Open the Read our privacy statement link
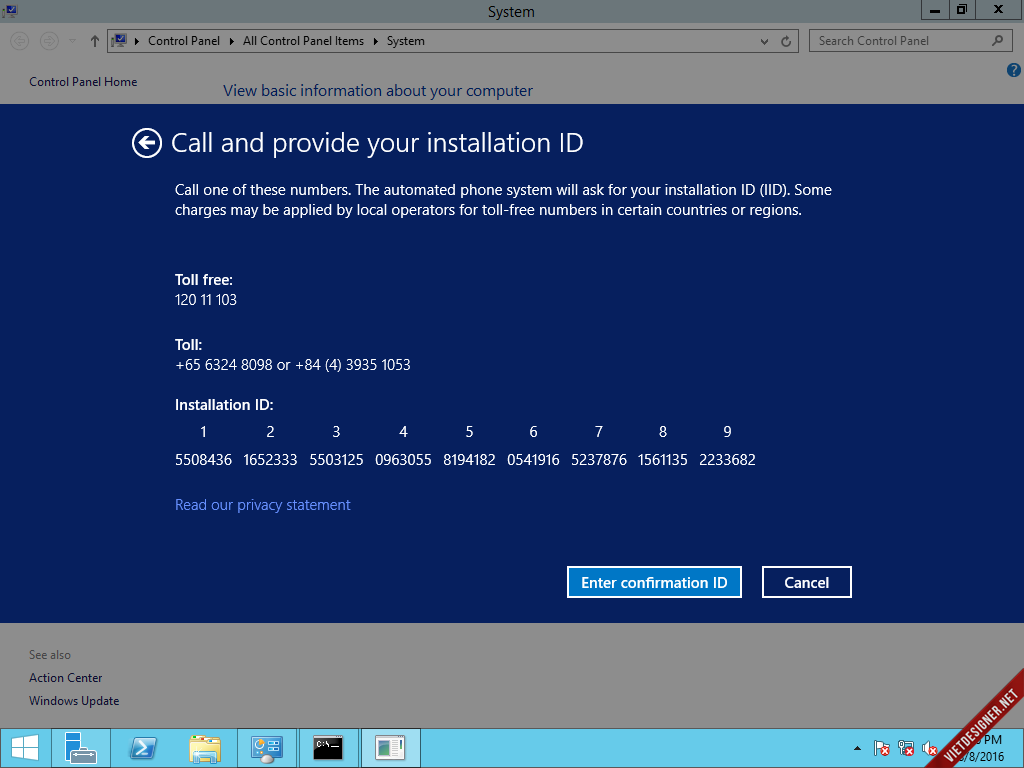1024x768 pixels. 262,505
